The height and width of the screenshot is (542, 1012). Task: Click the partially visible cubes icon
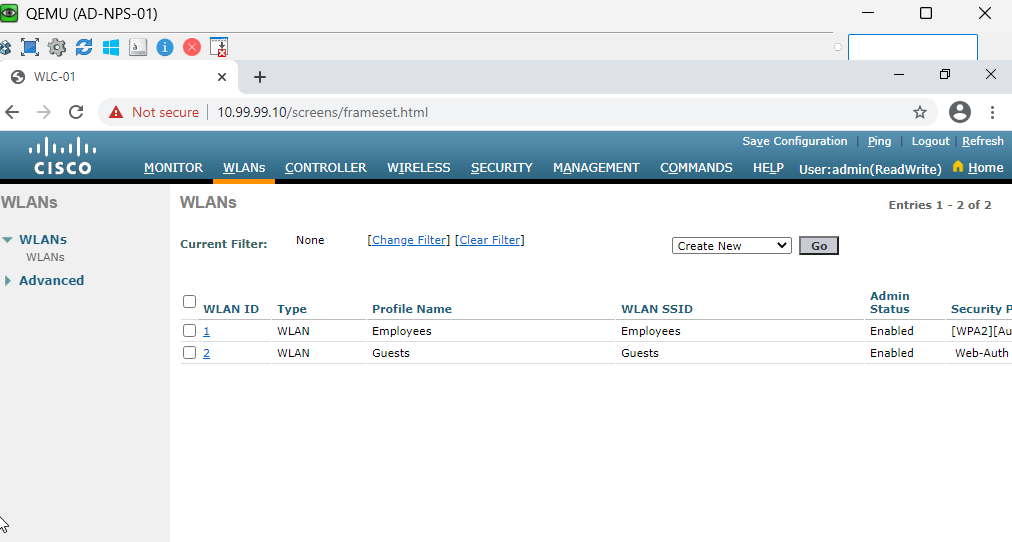5,47
